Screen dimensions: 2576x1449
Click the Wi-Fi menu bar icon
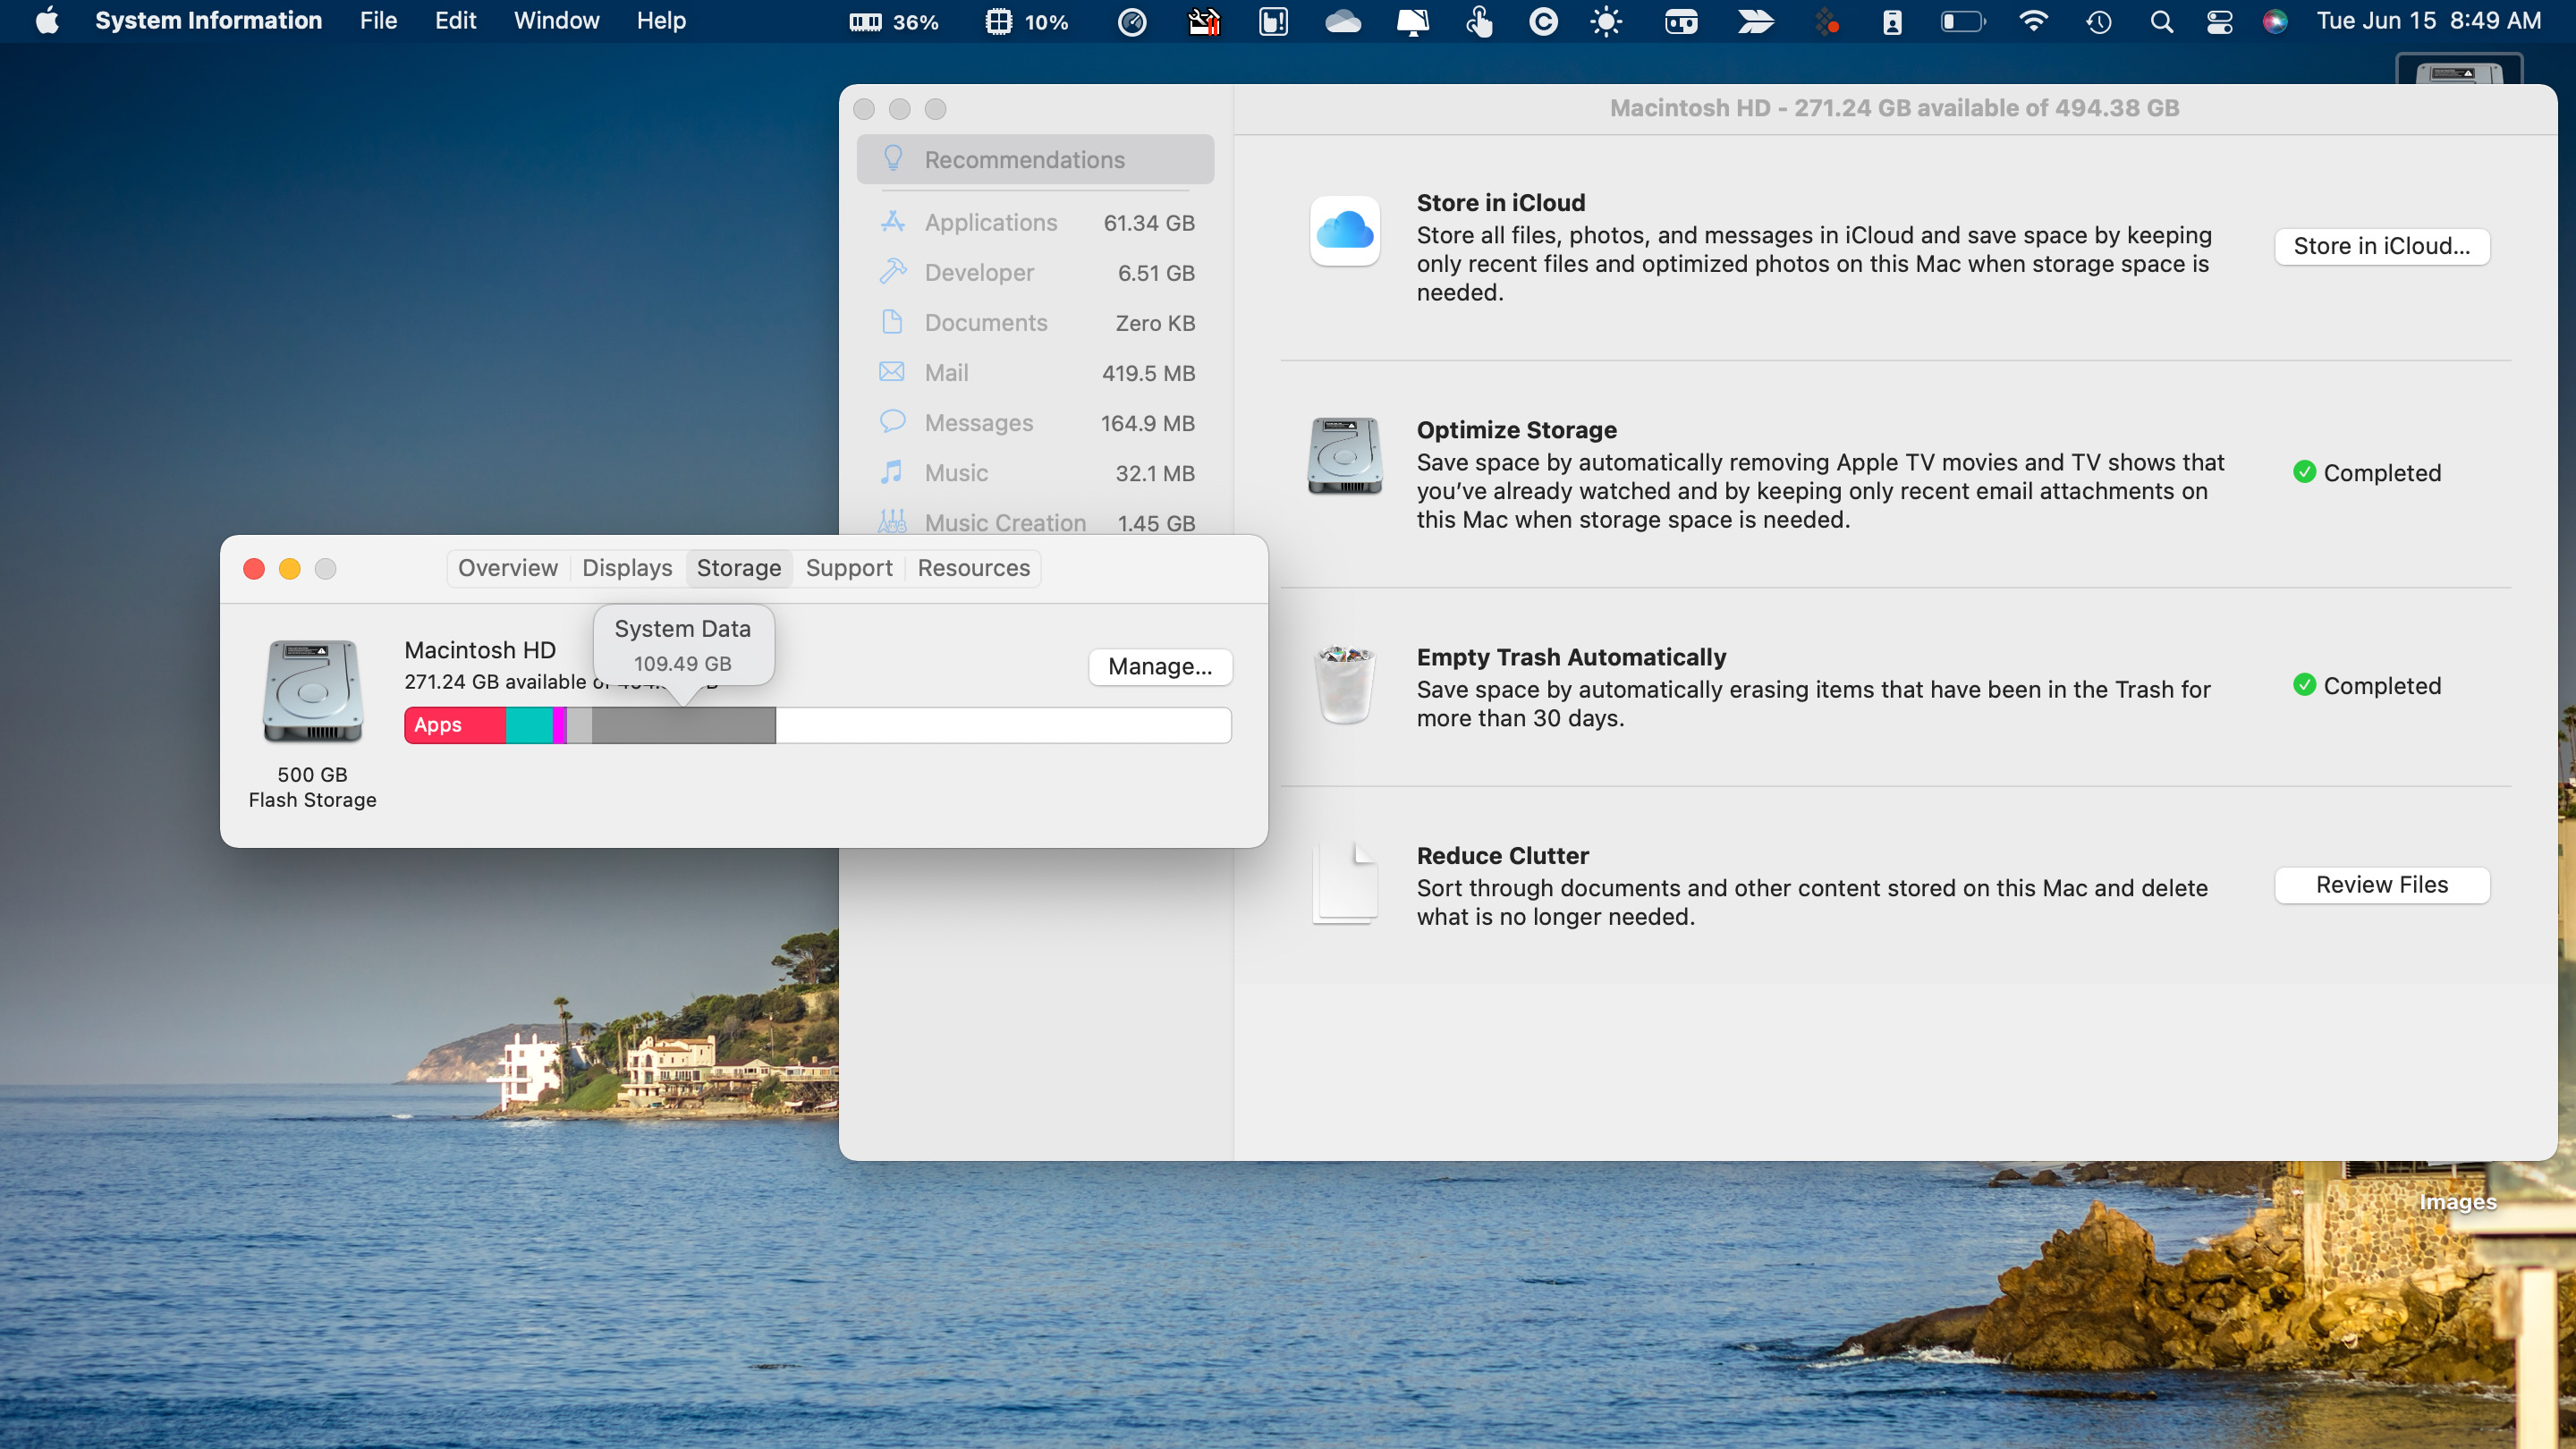2033,21
